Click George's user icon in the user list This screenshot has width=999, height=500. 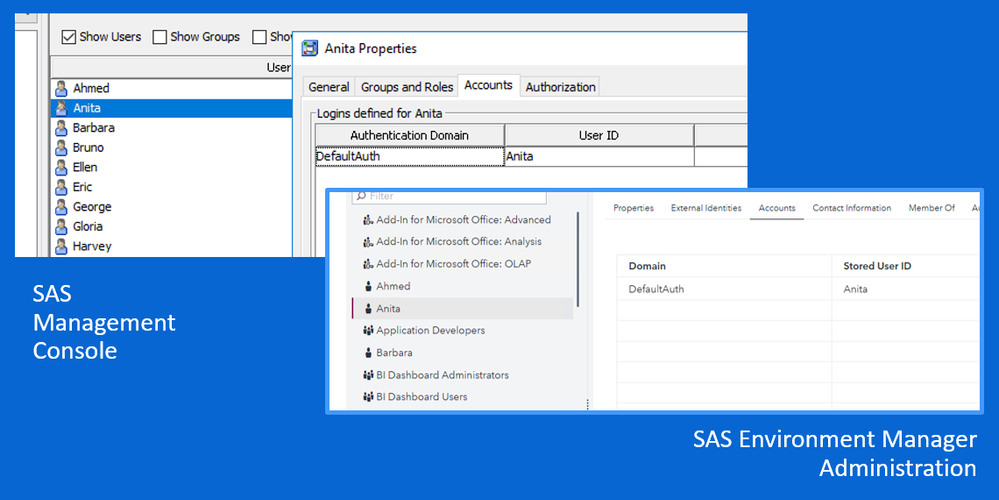tap(61, 207)
